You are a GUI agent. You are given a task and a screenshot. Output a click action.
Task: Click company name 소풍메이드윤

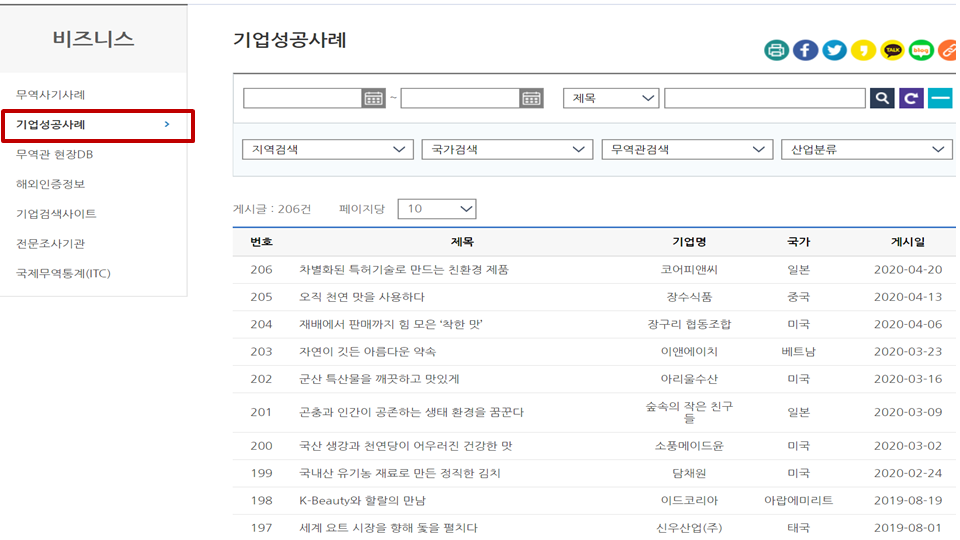[689, 446]
